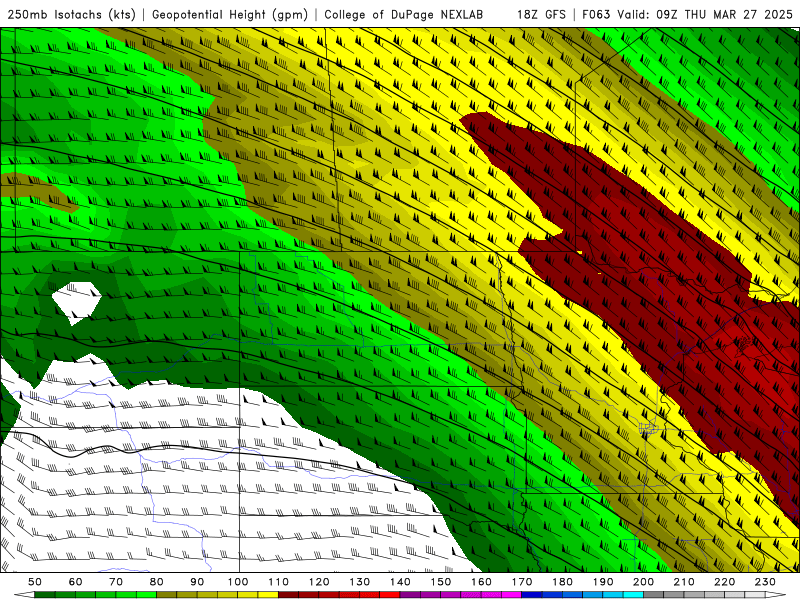
Task: Click the '120' label on the color scale
Action: point(319,582)
